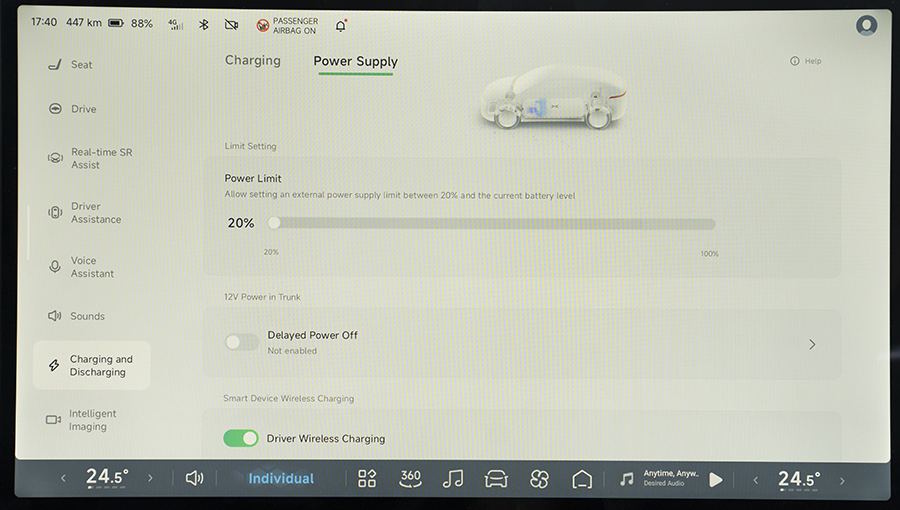Open vehicle controls car icon
The image size is (900, 510).
pyautogui.click(x=496, y=479)
